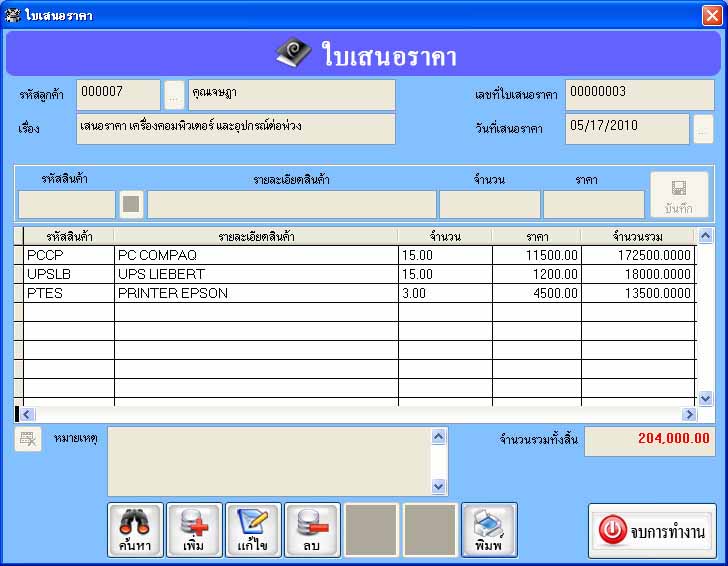Image resolution: width=728 pixels, height=566 pixels.
Task: Click the grid's scroll up arrow
Action: click(x=705, y=236)
